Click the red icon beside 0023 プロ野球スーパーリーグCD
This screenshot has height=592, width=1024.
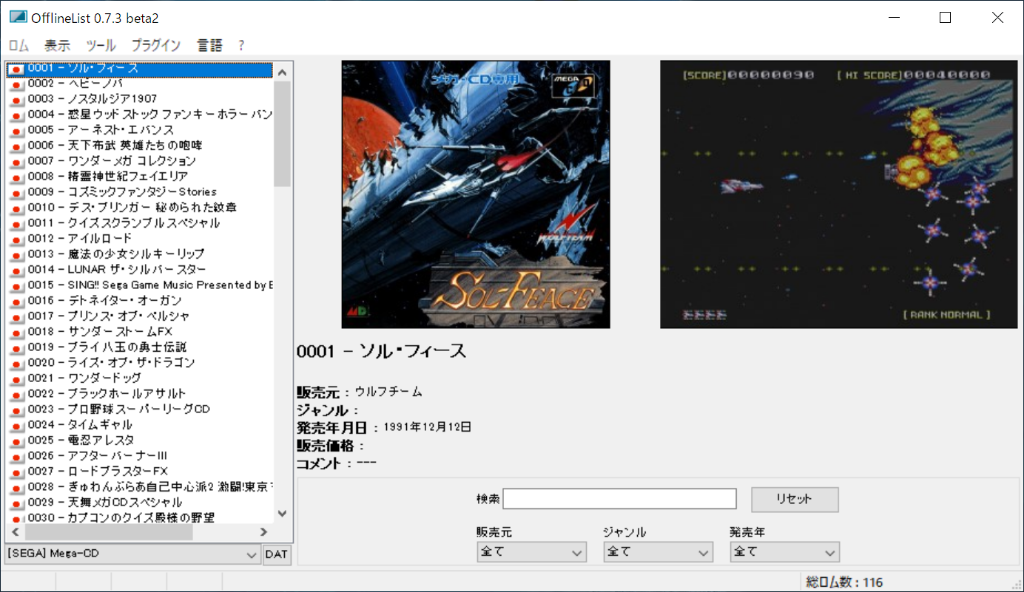(16, 410)
